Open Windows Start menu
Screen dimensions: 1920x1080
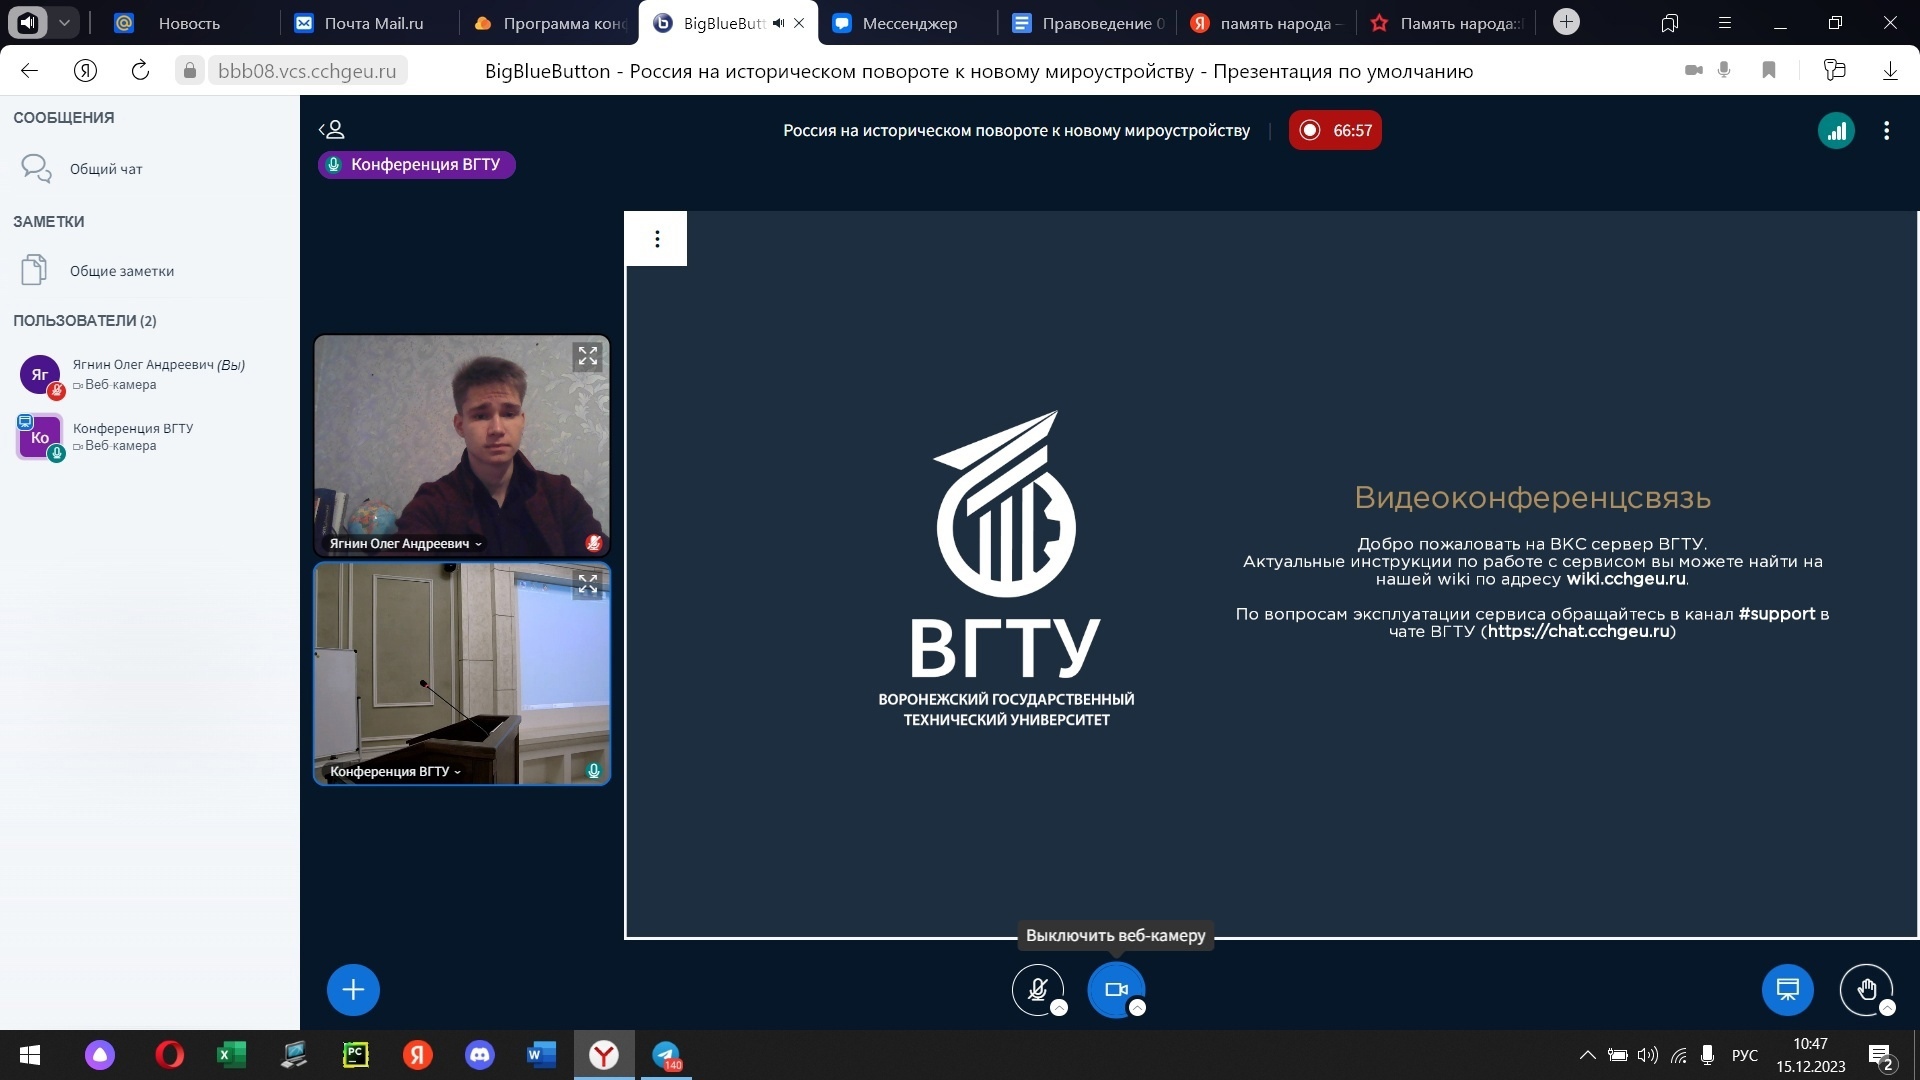tap(30, 1055)
